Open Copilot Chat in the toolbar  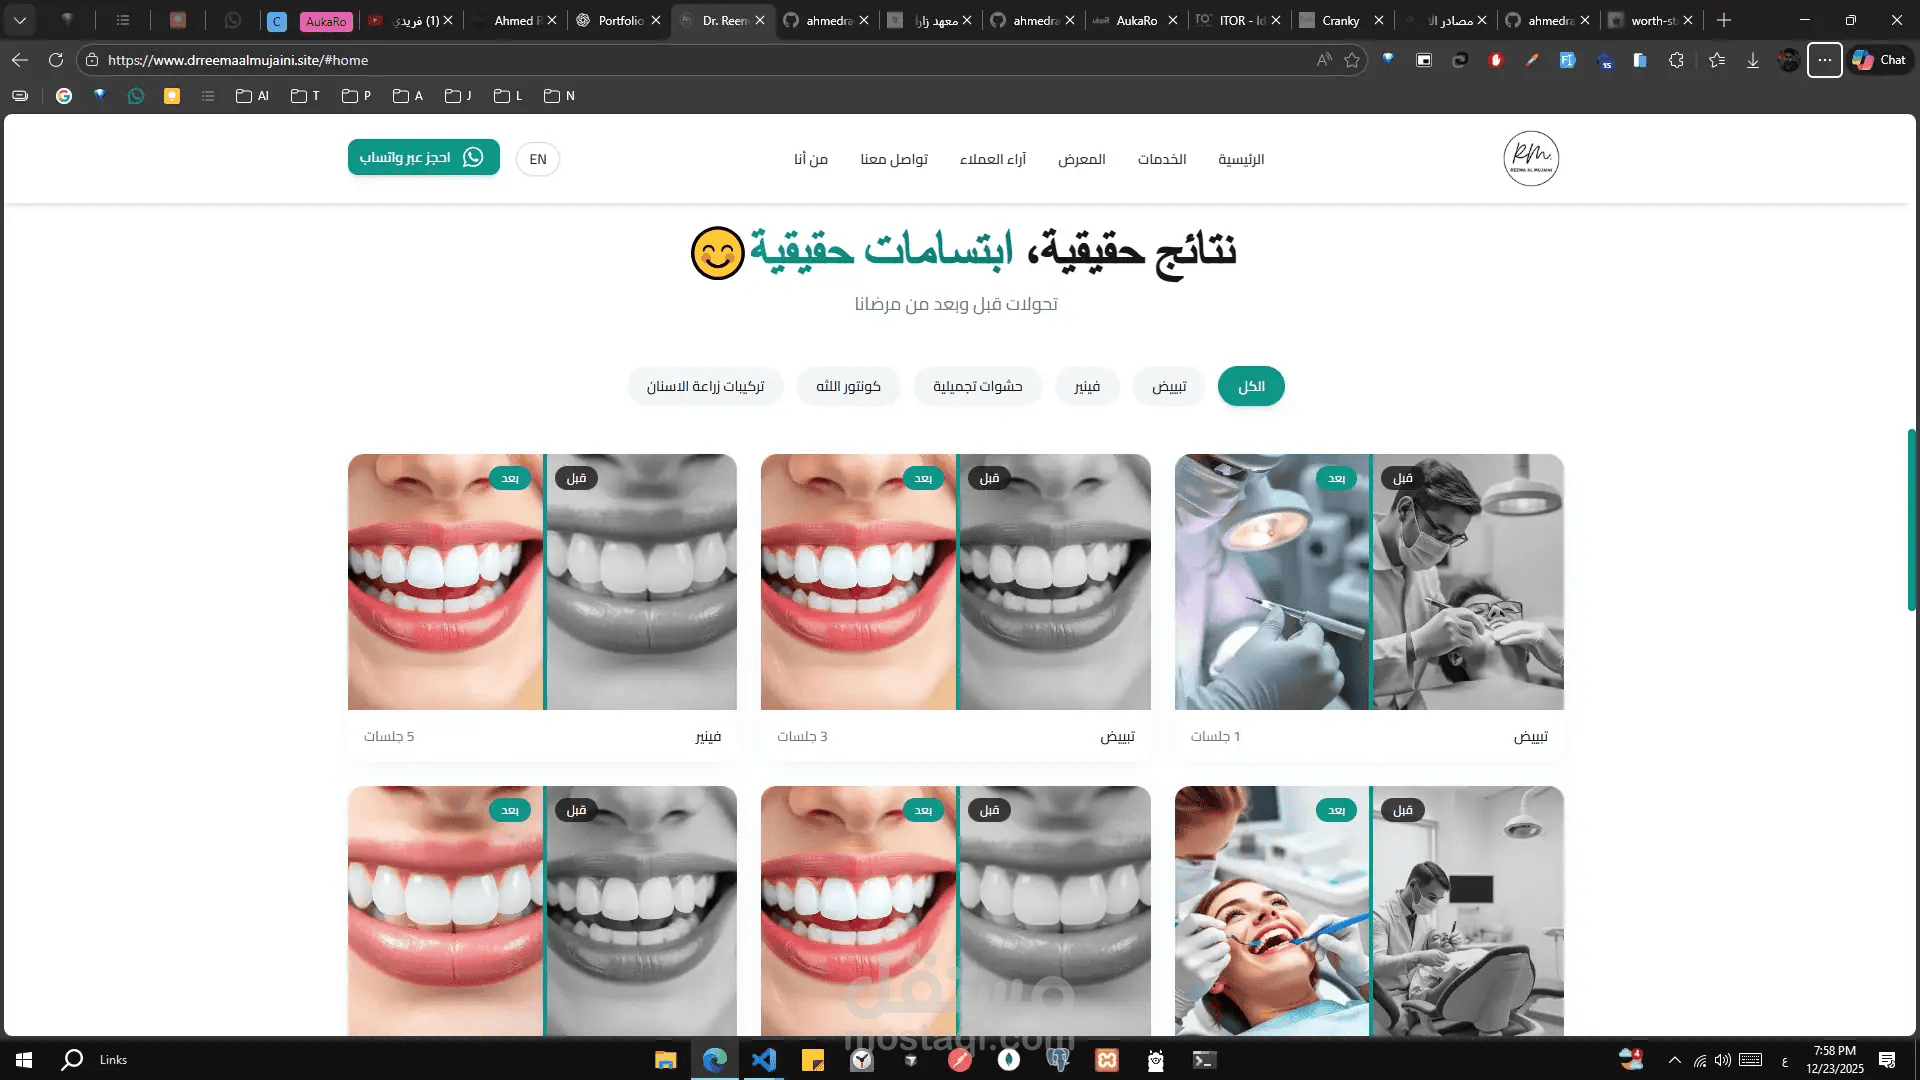tap(1880, 60)
